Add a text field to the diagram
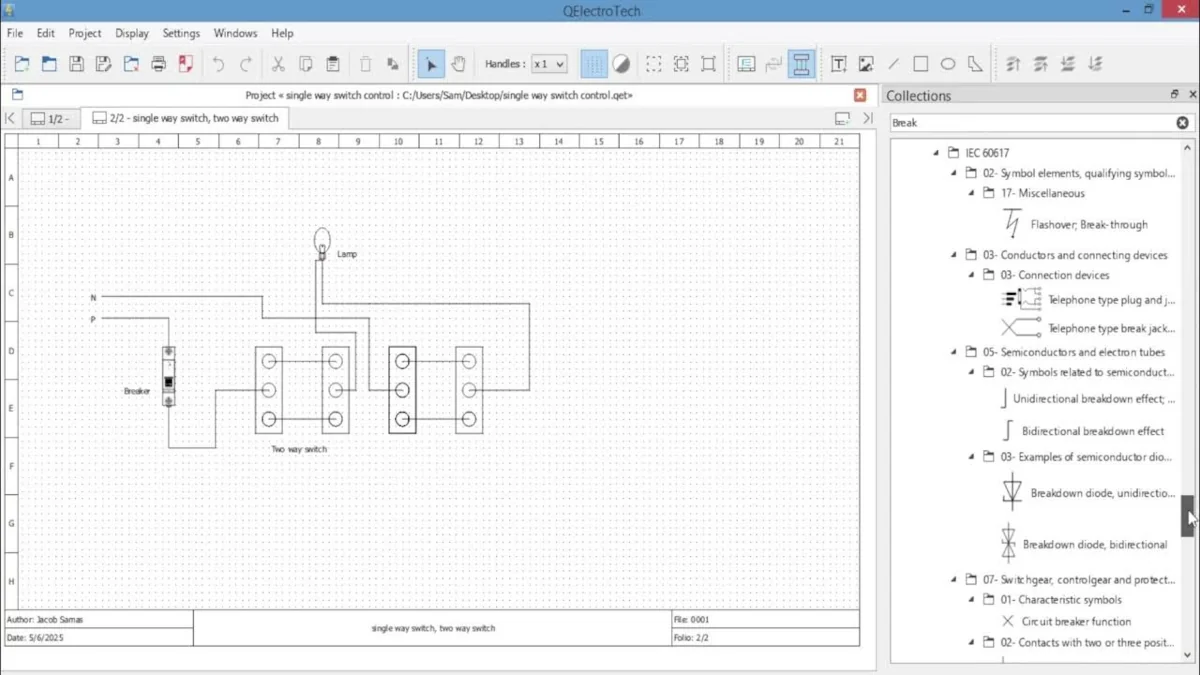Image resolution: width=1200 pixels, height=675 pixels. click(x=838, y=64)
